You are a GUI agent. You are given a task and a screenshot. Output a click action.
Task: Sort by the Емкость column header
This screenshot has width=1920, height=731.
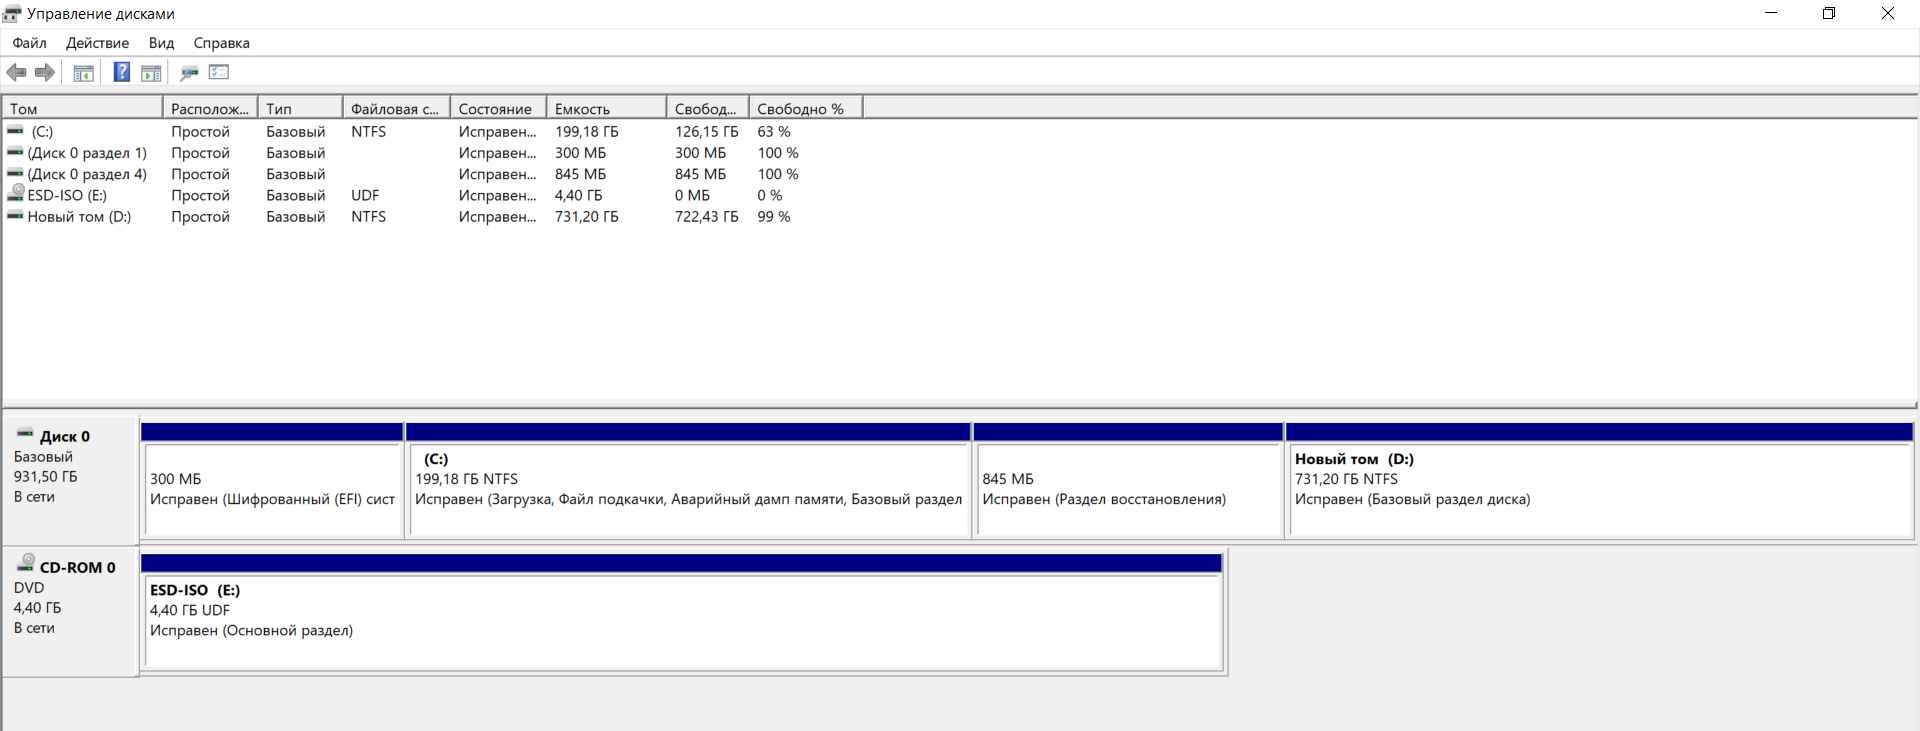pyautogui.click(x=606, y=108)
